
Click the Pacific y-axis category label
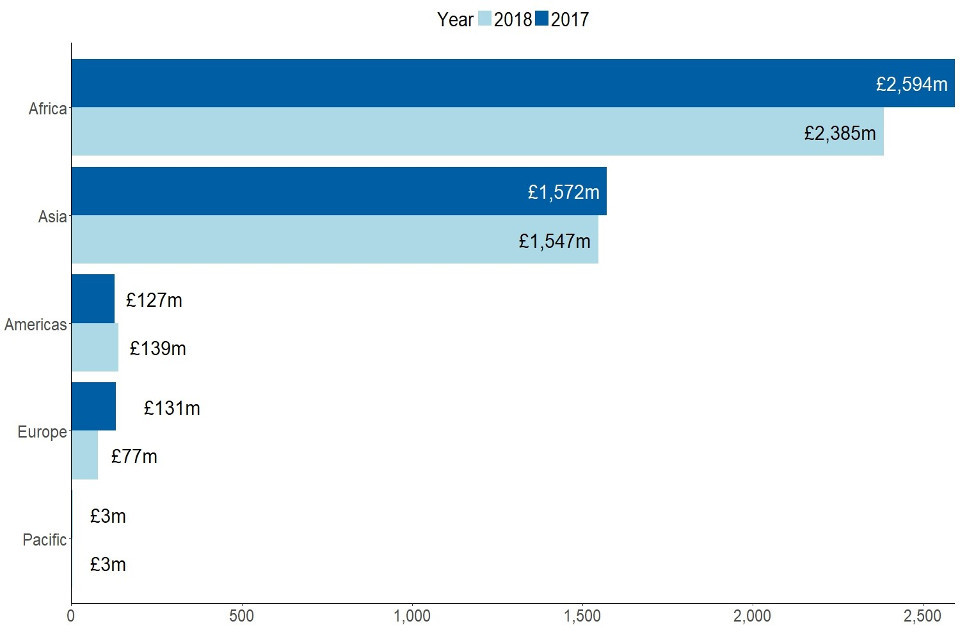(x=44, y=540)
